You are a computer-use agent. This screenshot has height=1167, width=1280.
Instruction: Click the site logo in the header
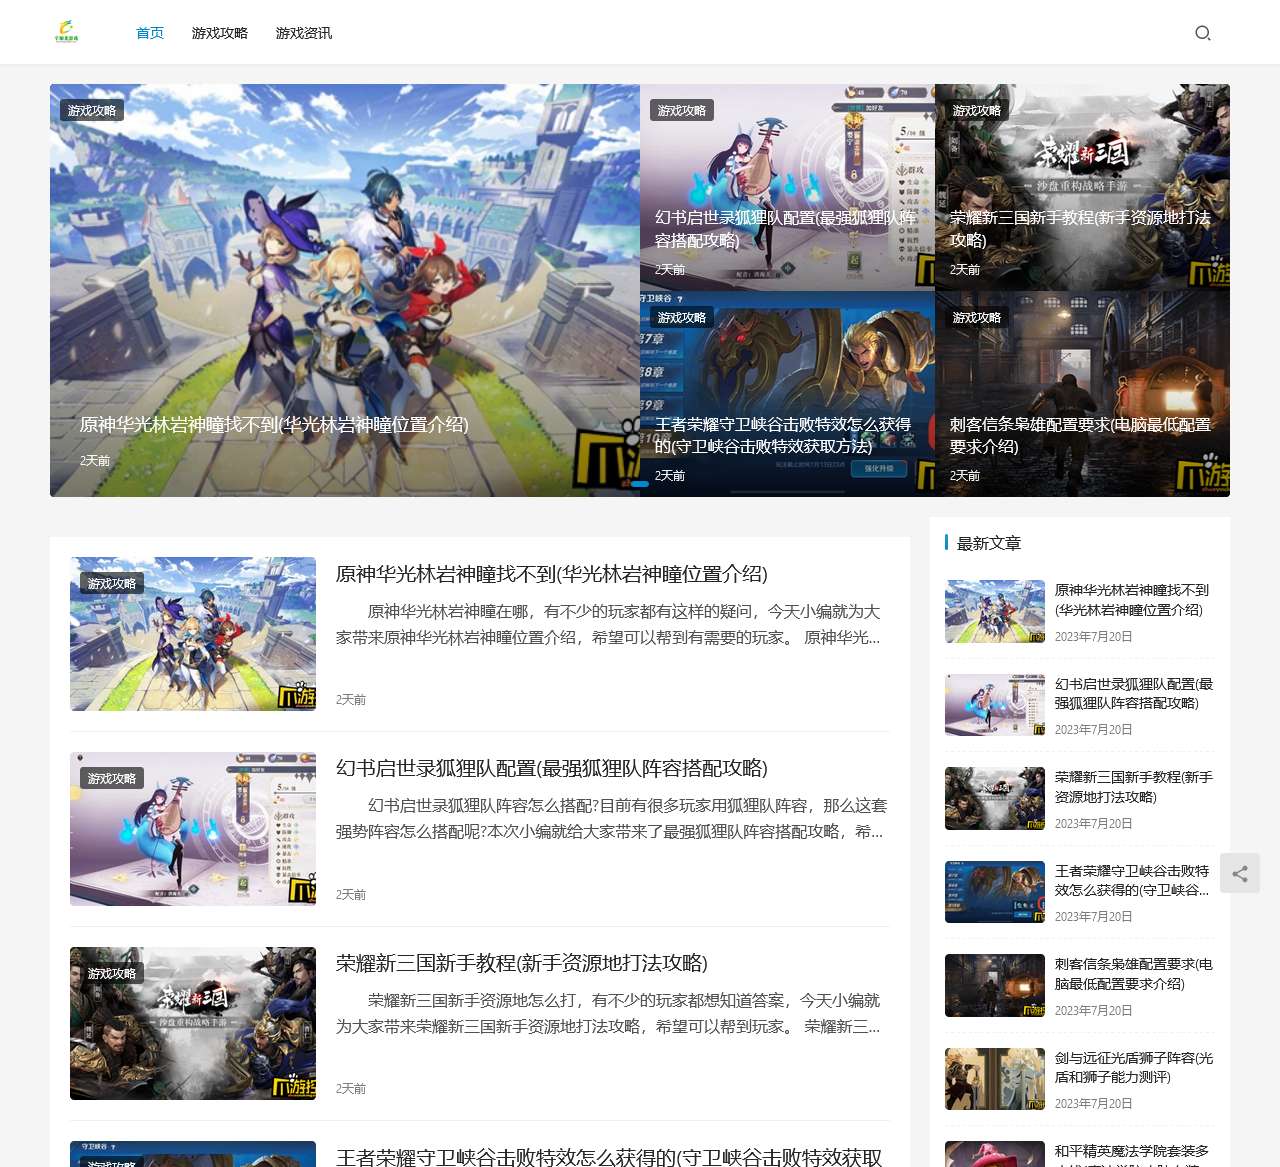67,32
